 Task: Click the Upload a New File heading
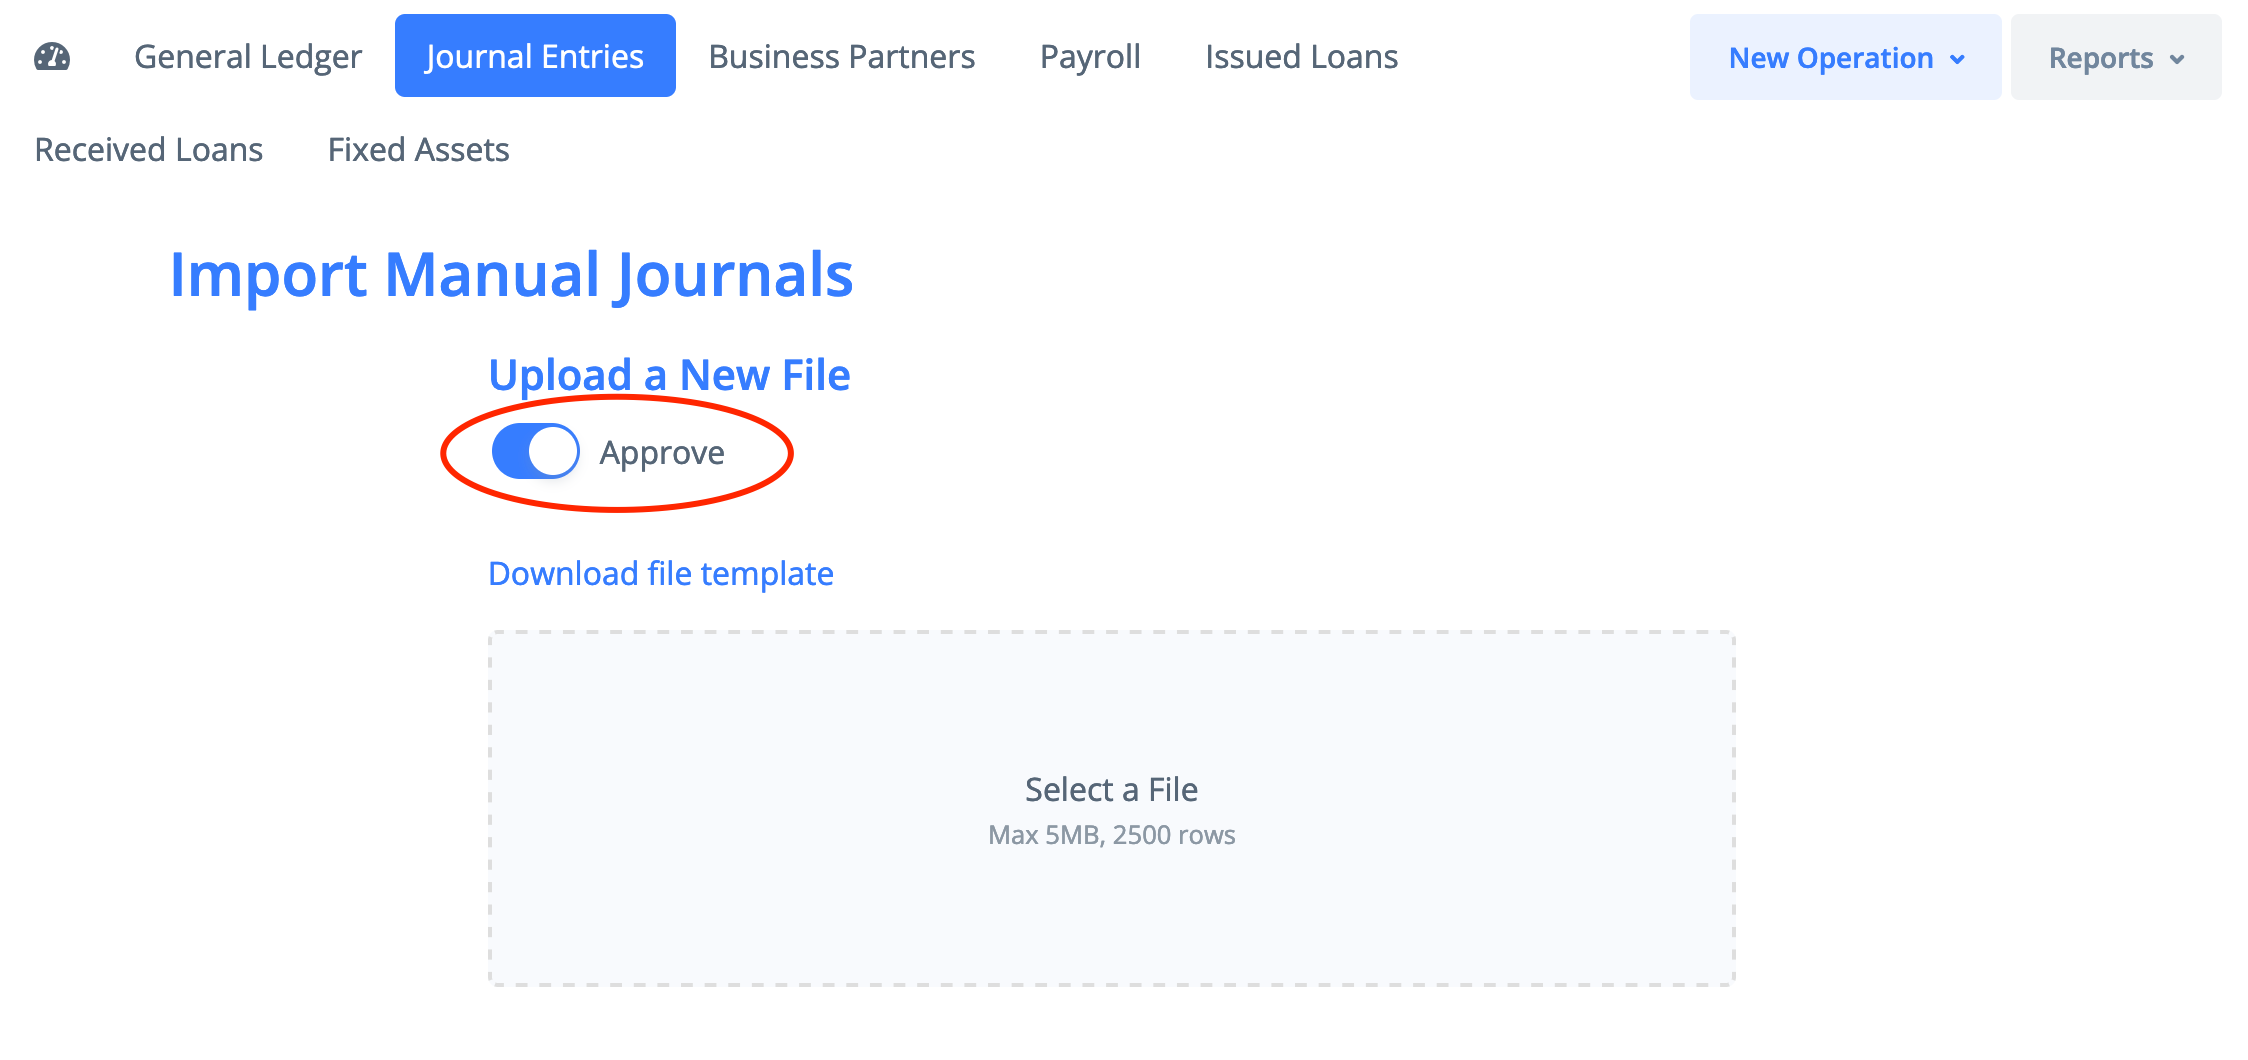tap(669, 375)
